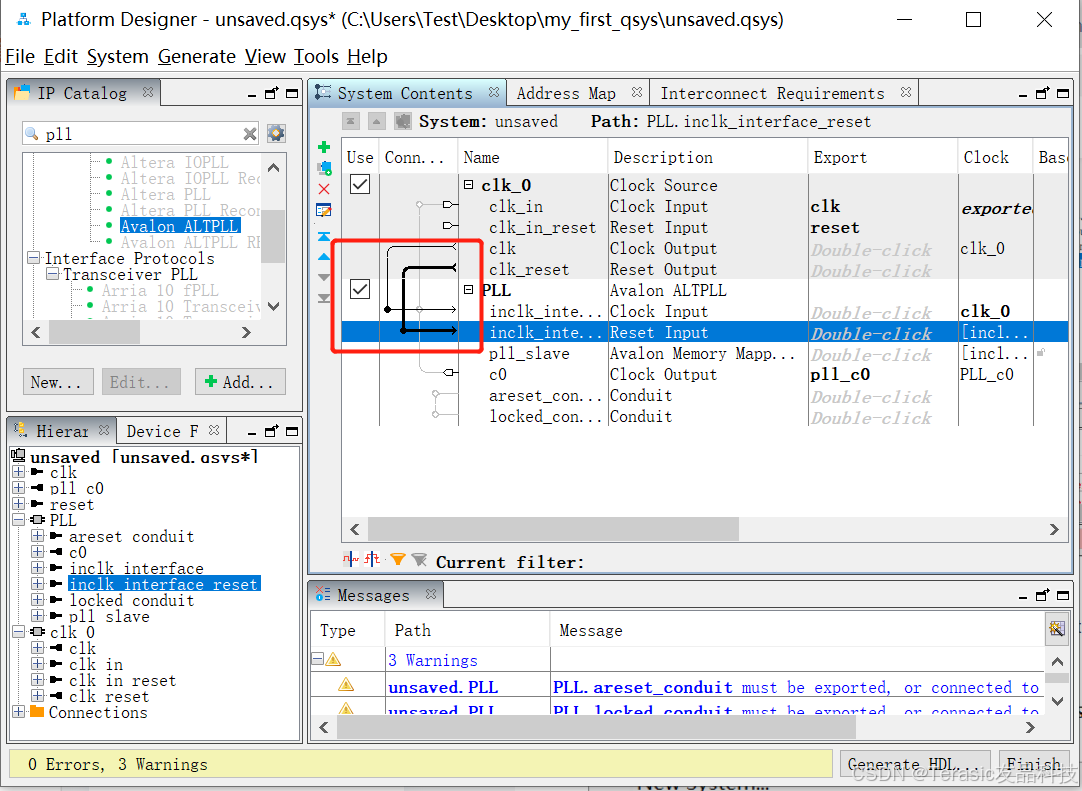Open IP Catalog search settings gear icon

point(276,133)
